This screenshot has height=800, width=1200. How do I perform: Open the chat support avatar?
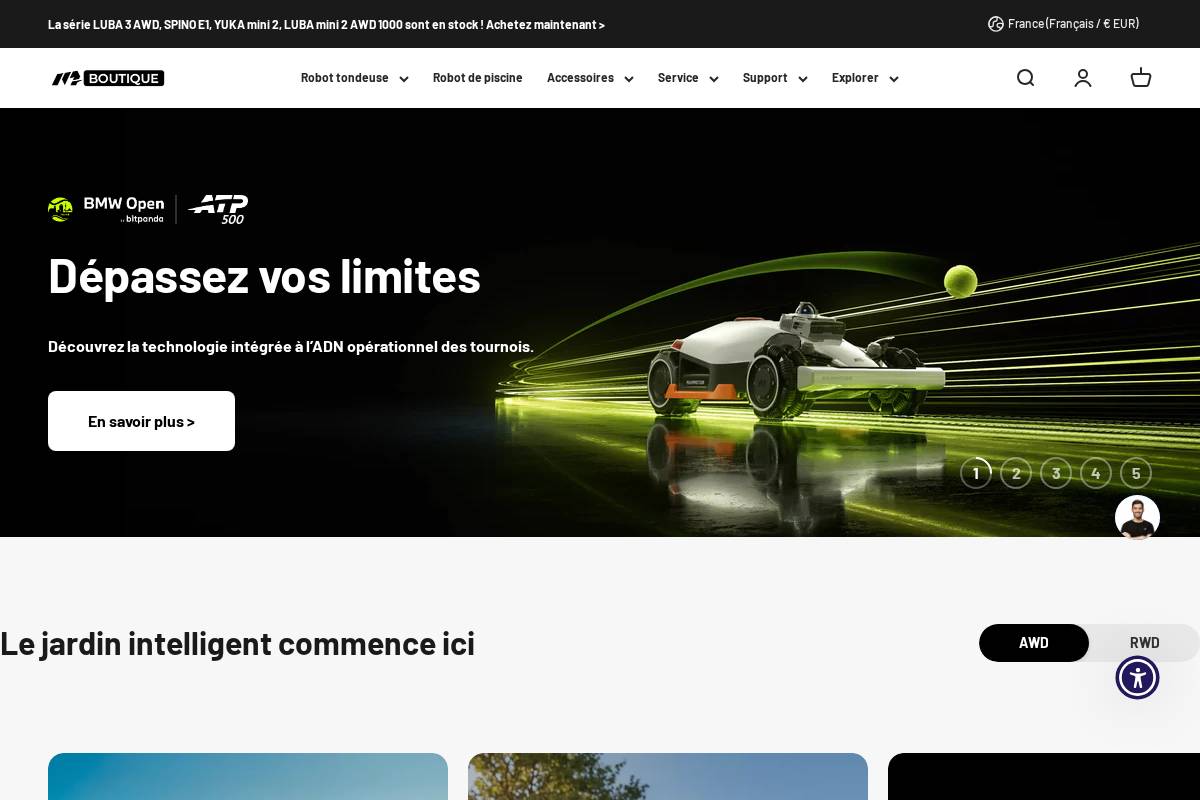tap(1137, 517)
